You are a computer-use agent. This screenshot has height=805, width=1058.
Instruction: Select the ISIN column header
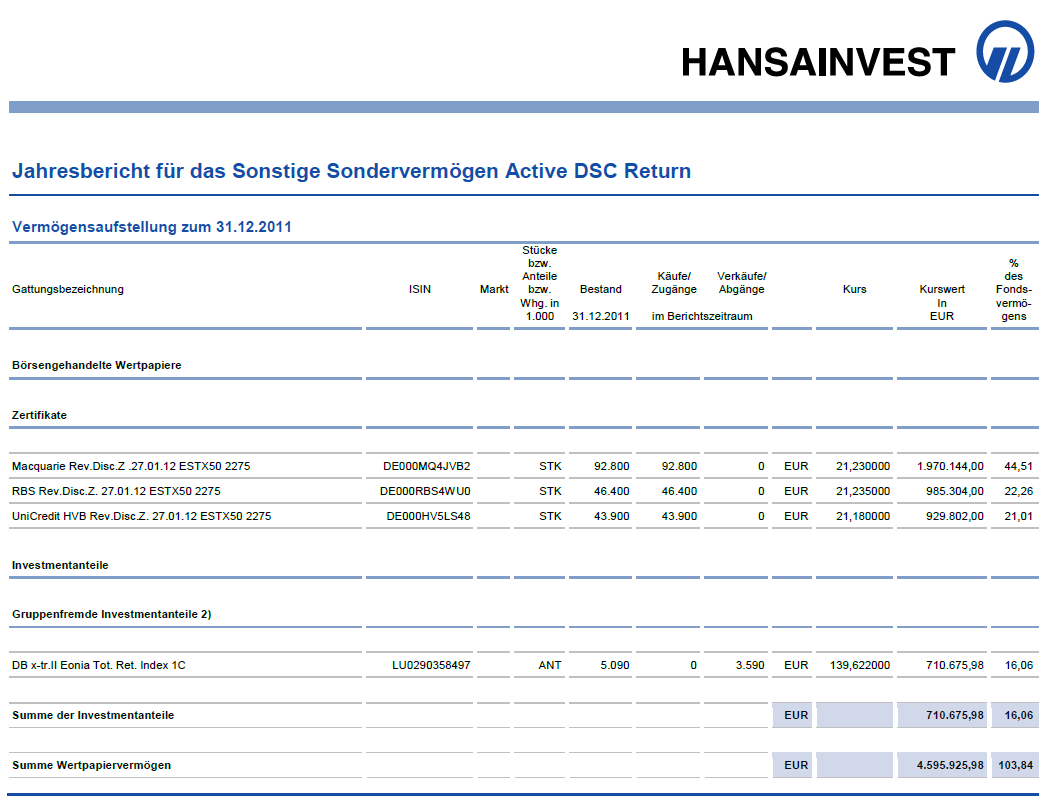click(420, 289)
